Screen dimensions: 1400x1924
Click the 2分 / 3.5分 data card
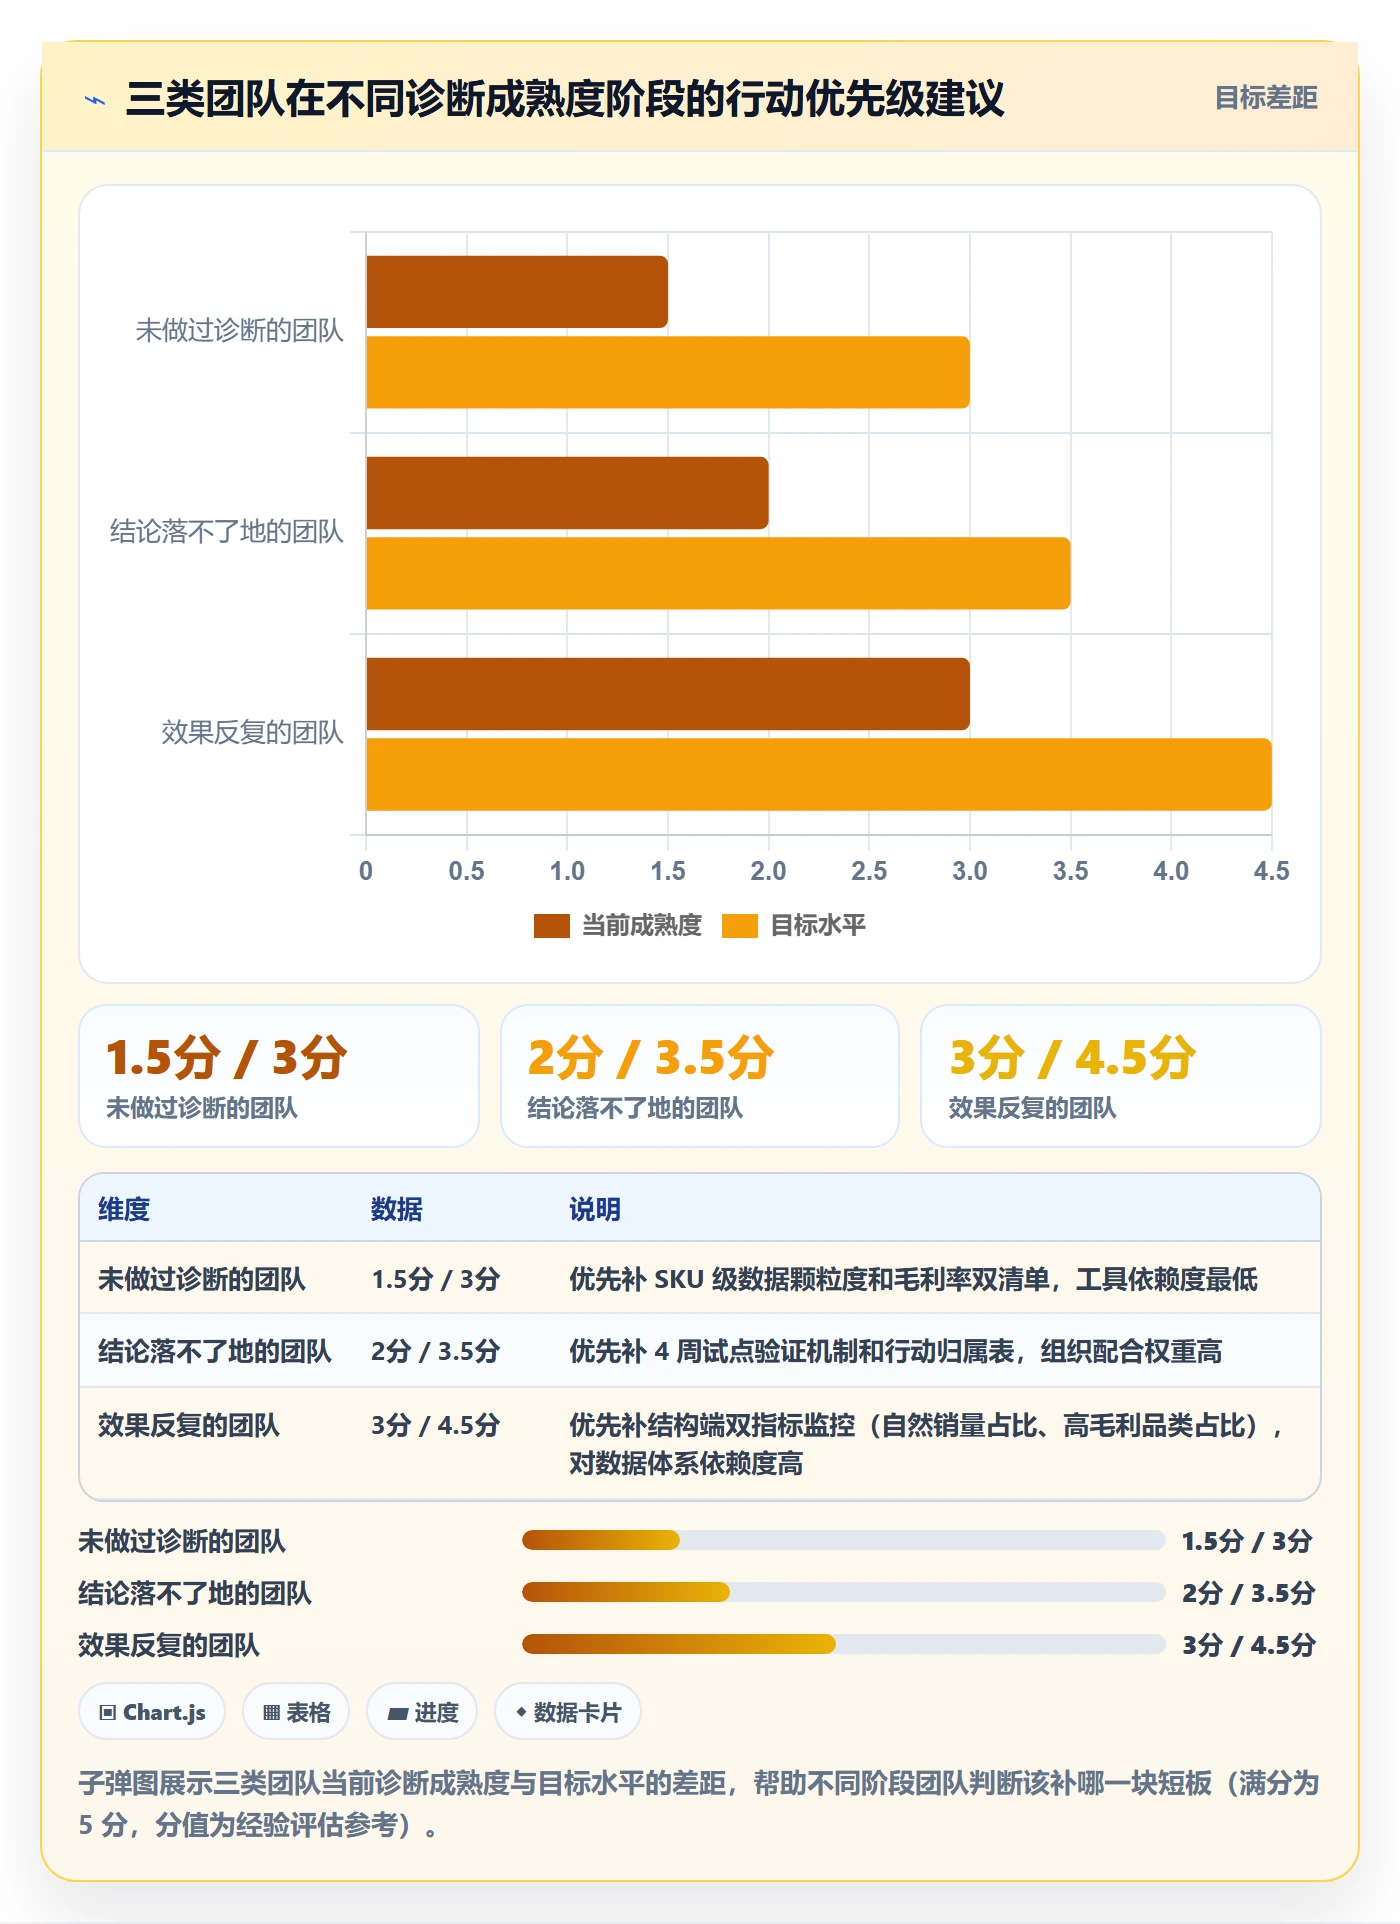(700, 1076)
